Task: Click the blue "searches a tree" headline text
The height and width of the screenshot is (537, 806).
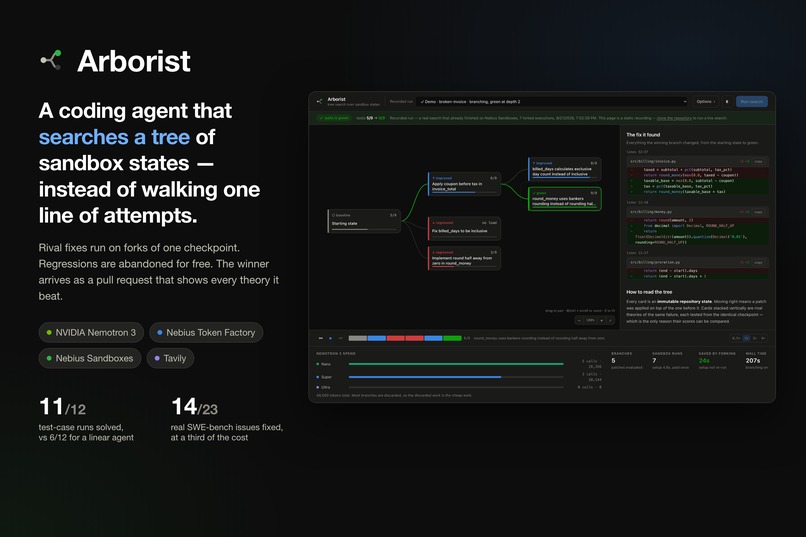Action: (114, 137)
